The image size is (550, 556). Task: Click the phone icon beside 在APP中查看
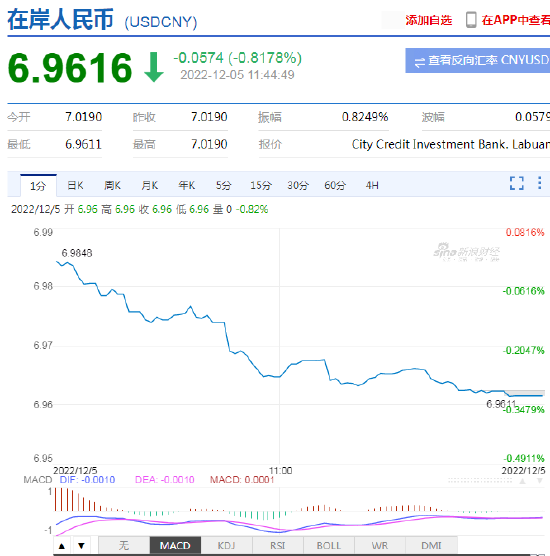coord(471,20)
